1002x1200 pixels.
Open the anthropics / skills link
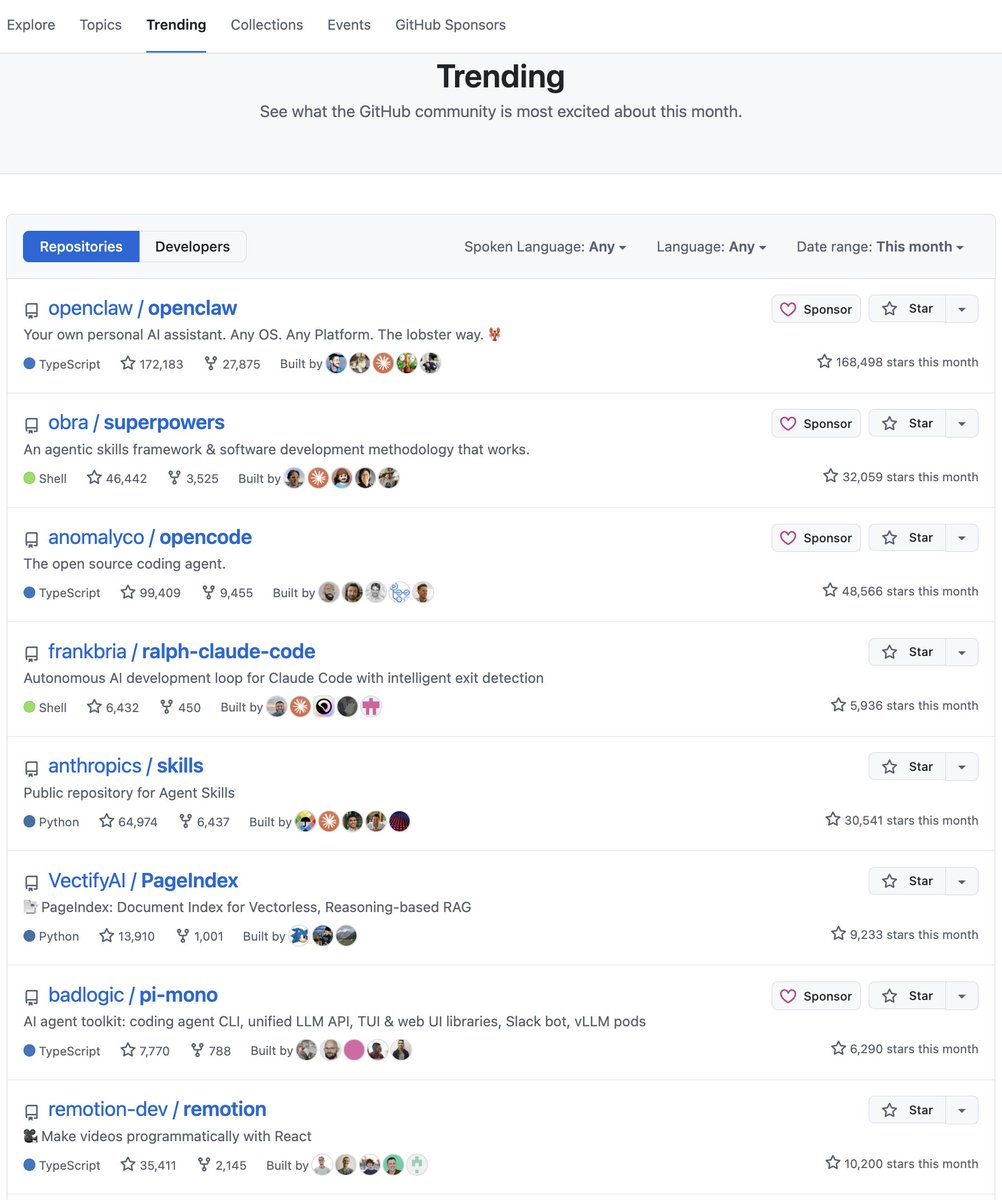tap(126, 766)
